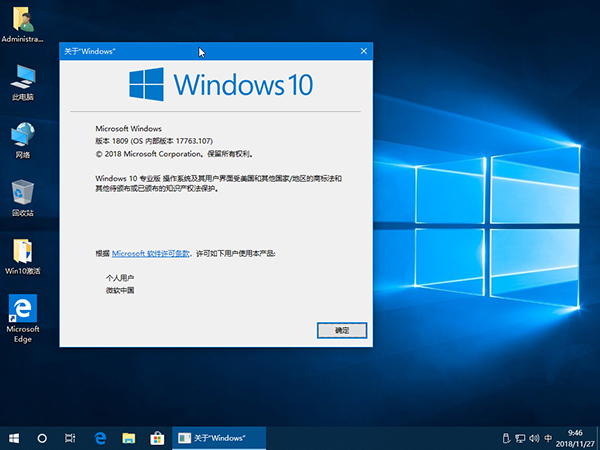Click the USB safely remove tray icon
The width and height of the screenshot is (600, 450).
[506, 438]
